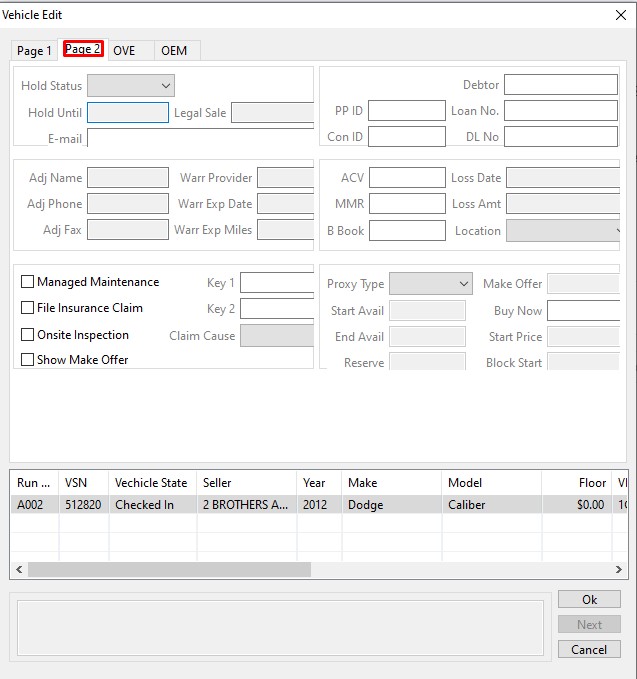637x679 pixels.
Task: Click the Cancel button
Action: coord(589,649)
